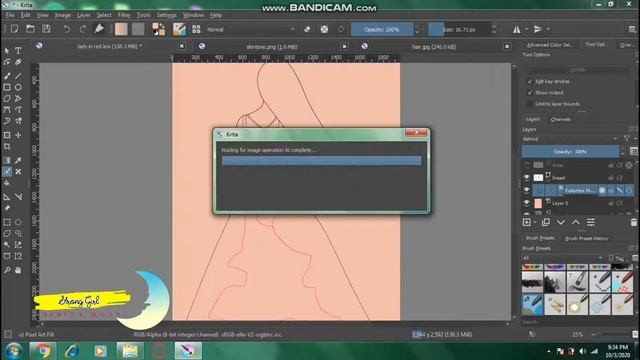Open a file using toolbar icon
The width and height of the screenshot is (640, 360).
[30, 29]
